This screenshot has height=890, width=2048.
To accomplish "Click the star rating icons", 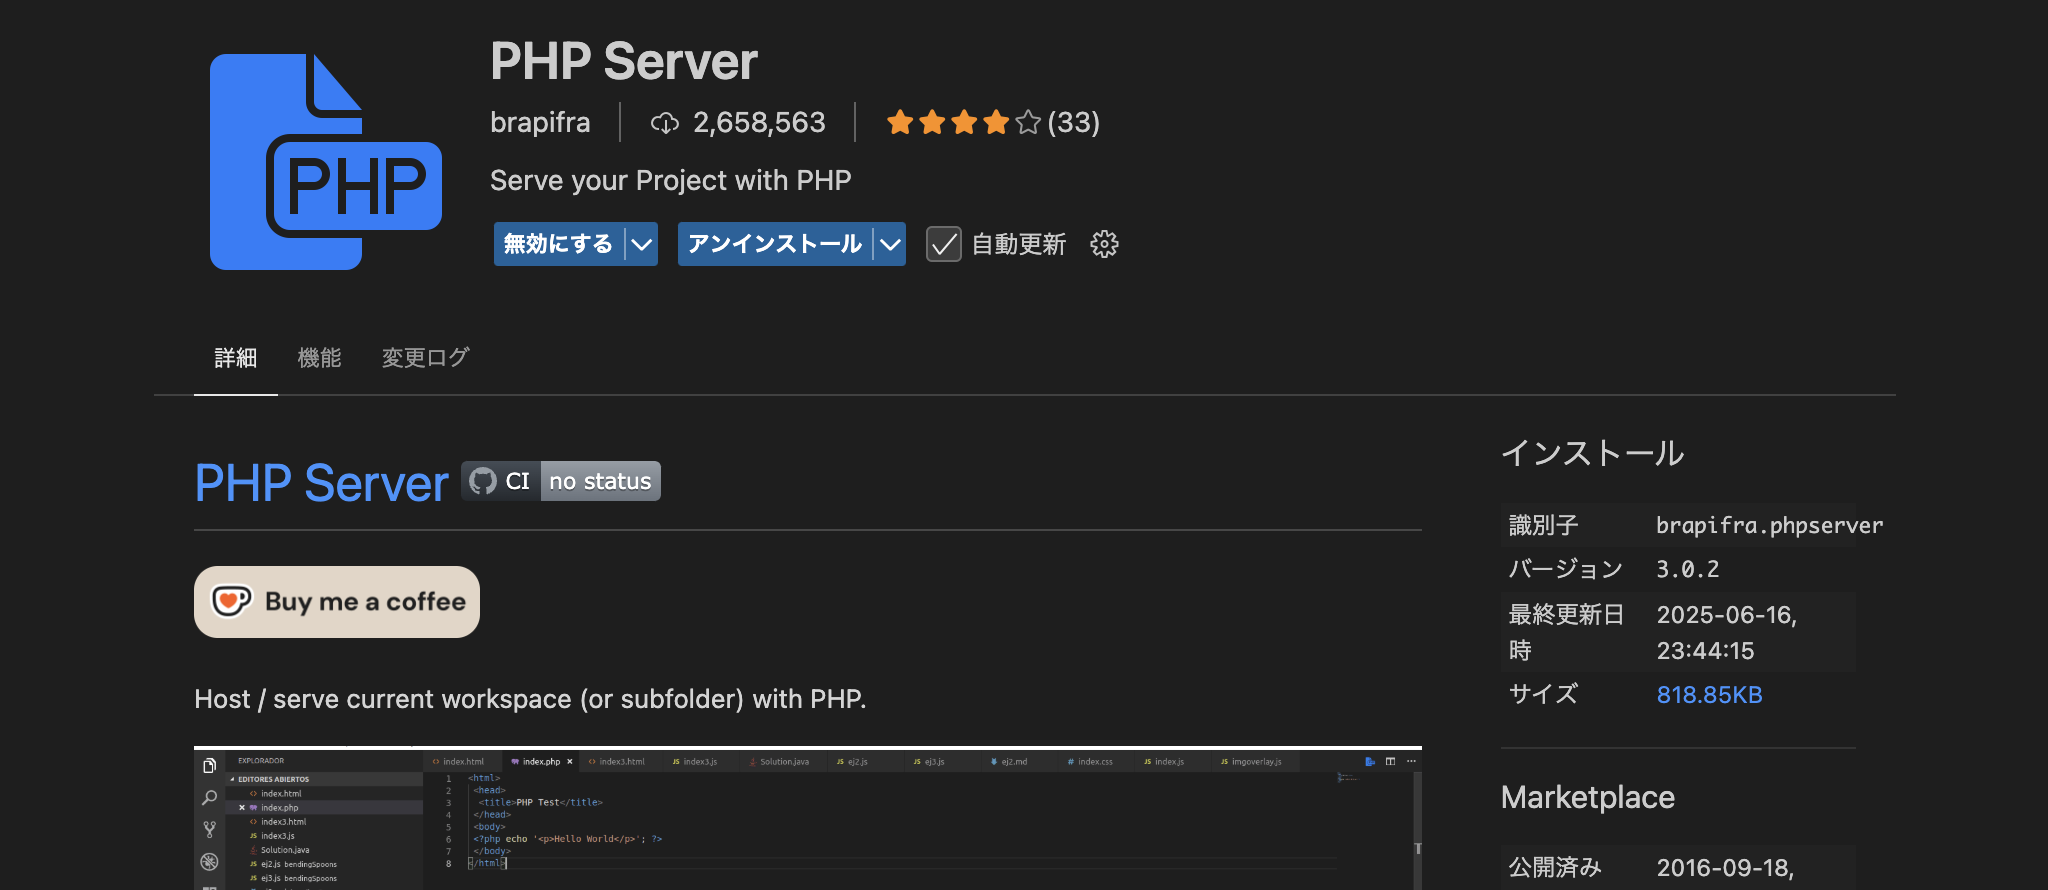I will tap(963, 123).
